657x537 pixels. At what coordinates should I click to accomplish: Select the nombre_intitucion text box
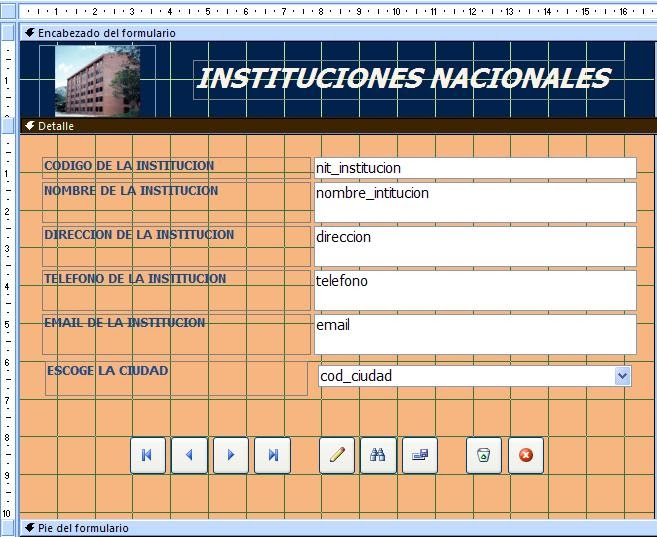coord(475,202)
